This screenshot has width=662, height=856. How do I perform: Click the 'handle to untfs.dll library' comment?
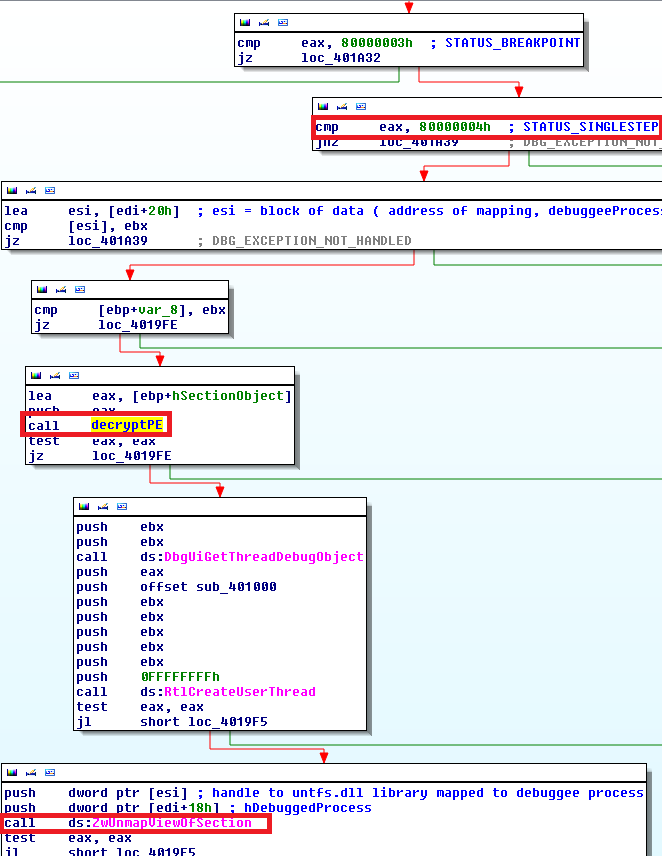tap(421, 793)
